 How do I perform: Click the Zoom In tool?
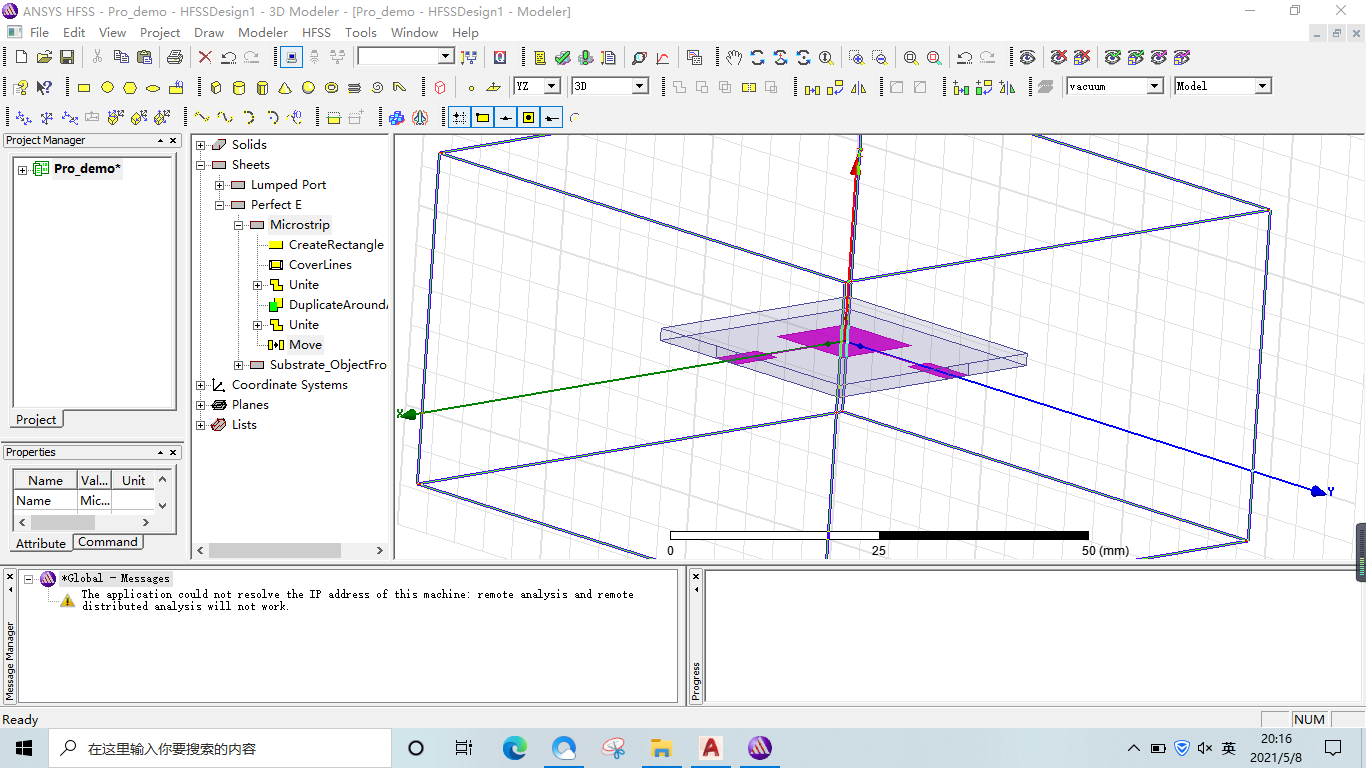(x=858, y=57)
